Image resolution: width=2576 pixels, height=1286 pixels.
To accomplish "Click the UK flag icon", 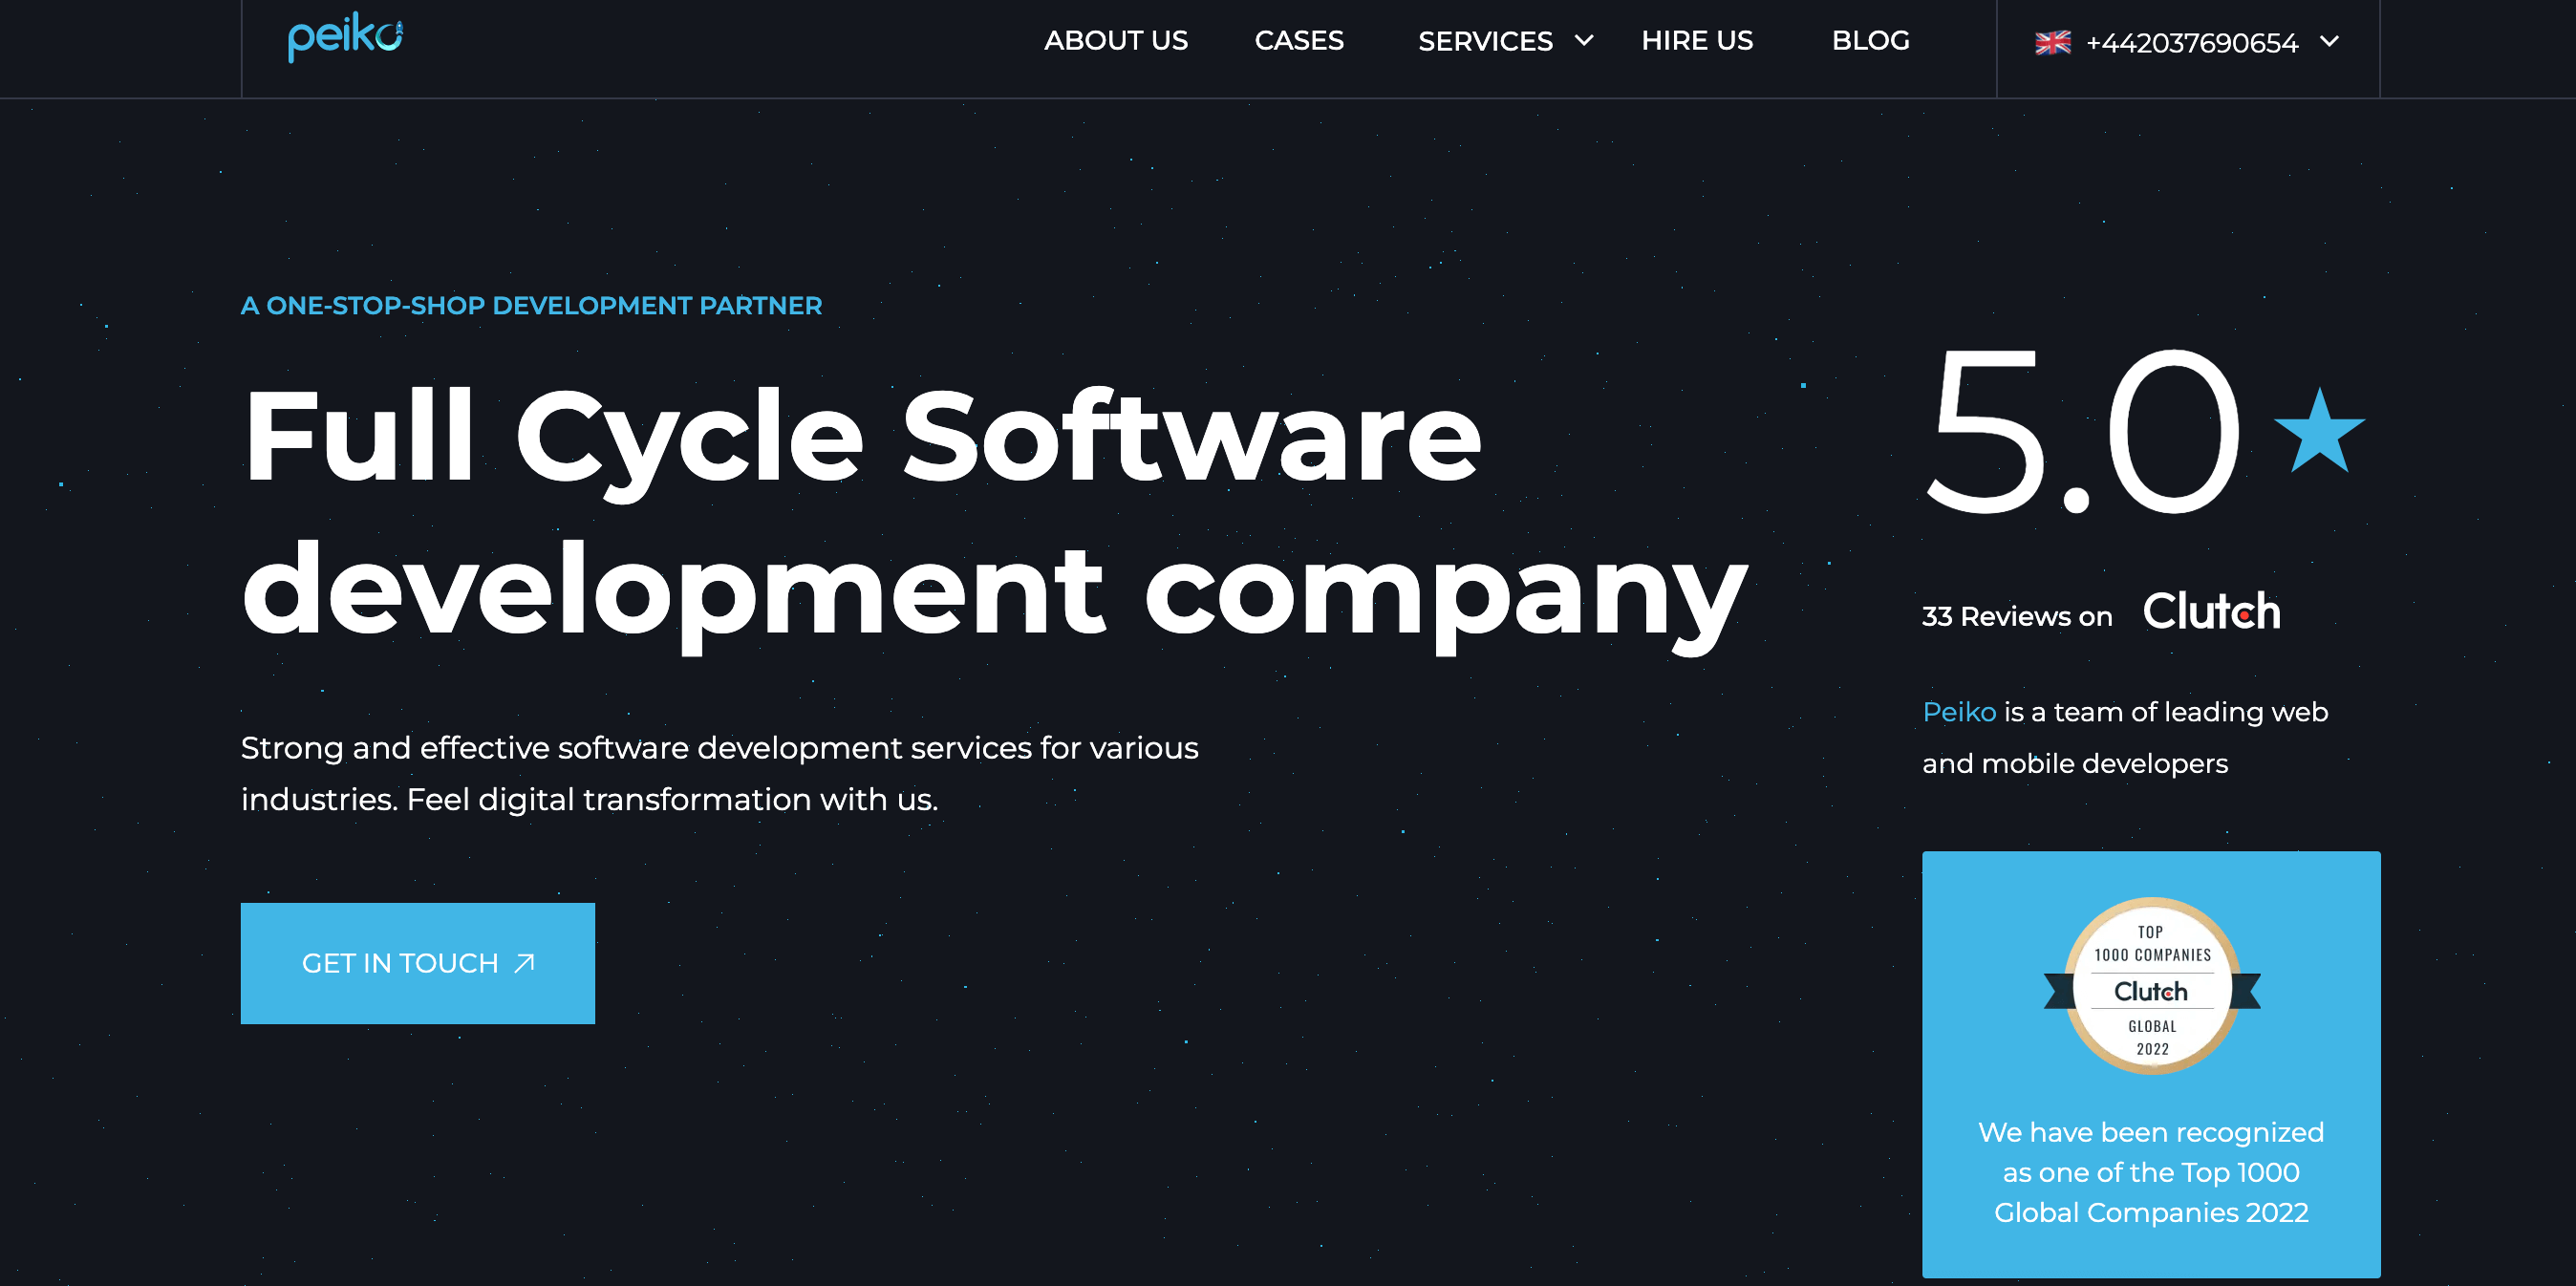I will click(x=2053, y=43).
